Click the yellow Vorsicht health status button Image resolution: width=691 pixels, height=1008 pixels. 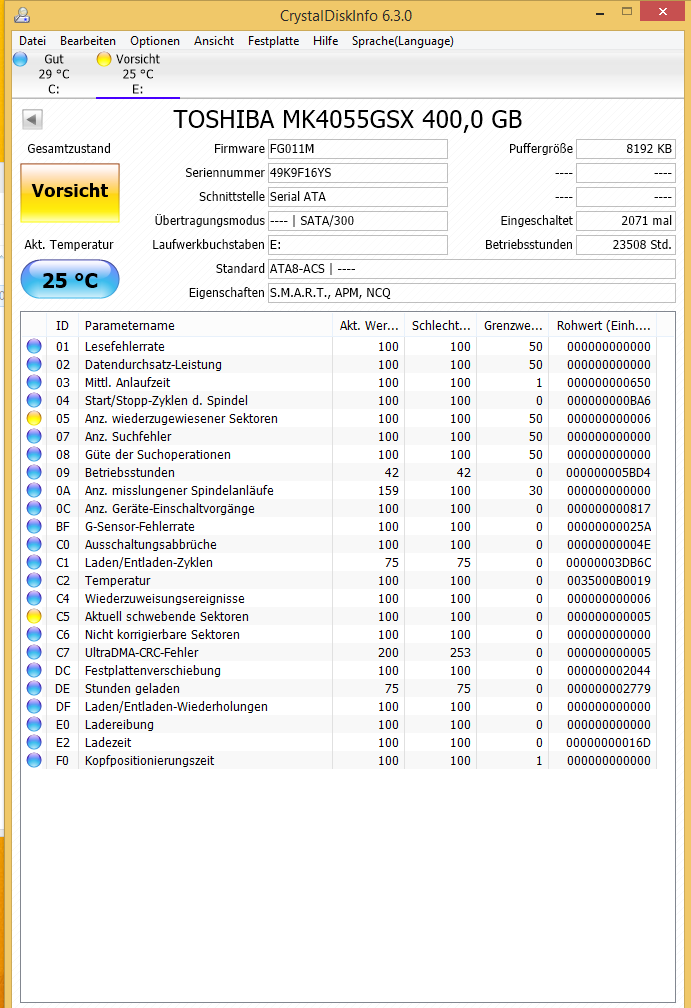tap(70, 192)
